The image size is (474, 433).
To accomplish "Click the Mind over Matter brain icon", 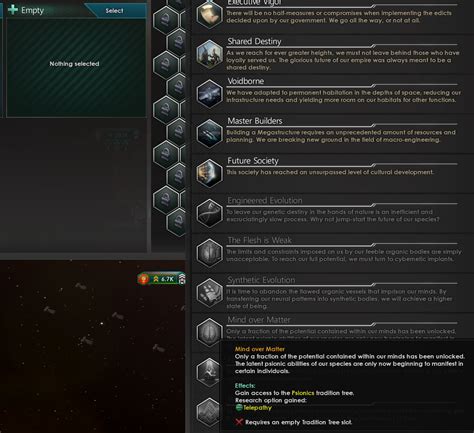I will [209, 332].
